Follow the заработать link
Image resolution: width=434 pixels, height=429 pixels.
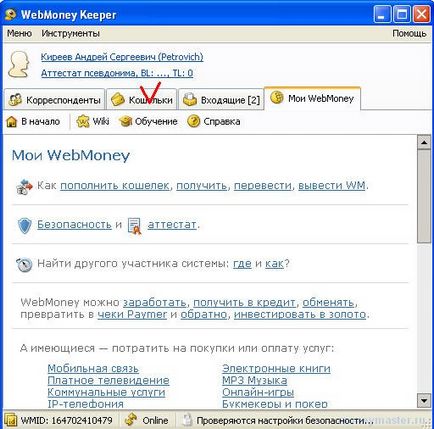click(x=155, y=302)
